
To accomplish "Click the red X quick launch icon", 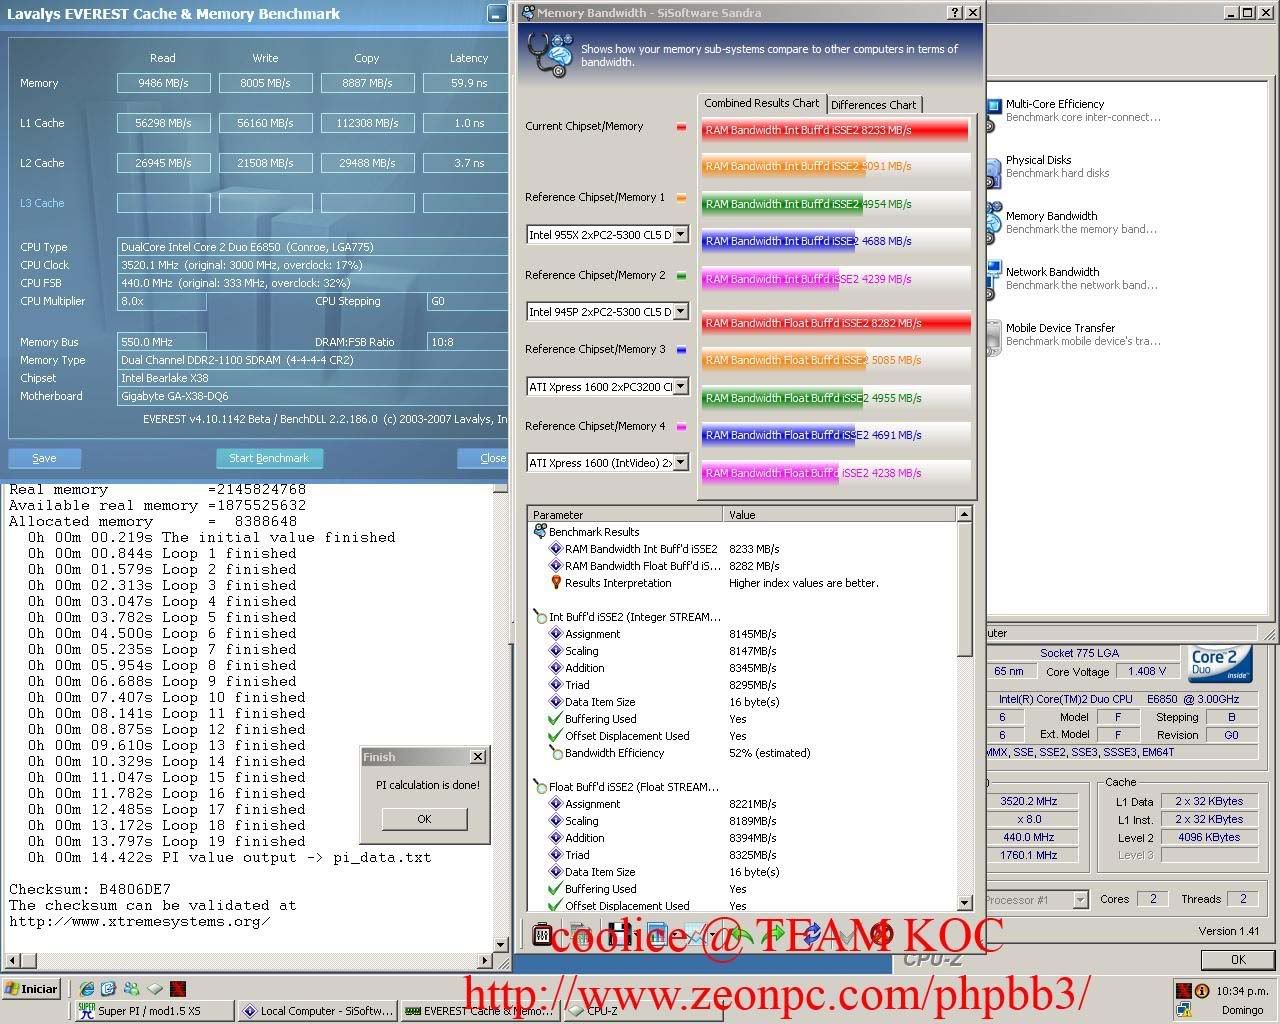I will click(178, 989).
